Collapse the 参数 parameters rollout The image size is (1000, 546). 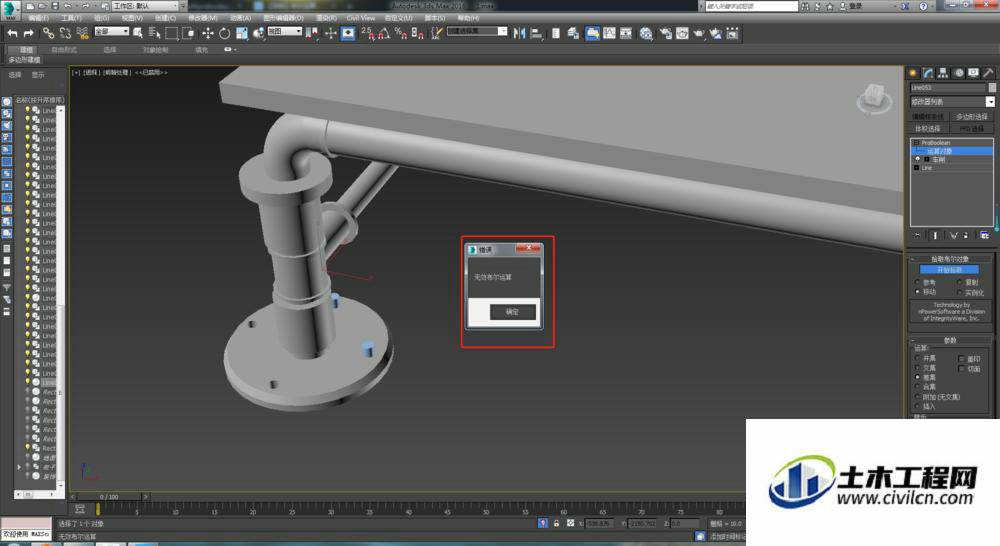coord(950,340)
